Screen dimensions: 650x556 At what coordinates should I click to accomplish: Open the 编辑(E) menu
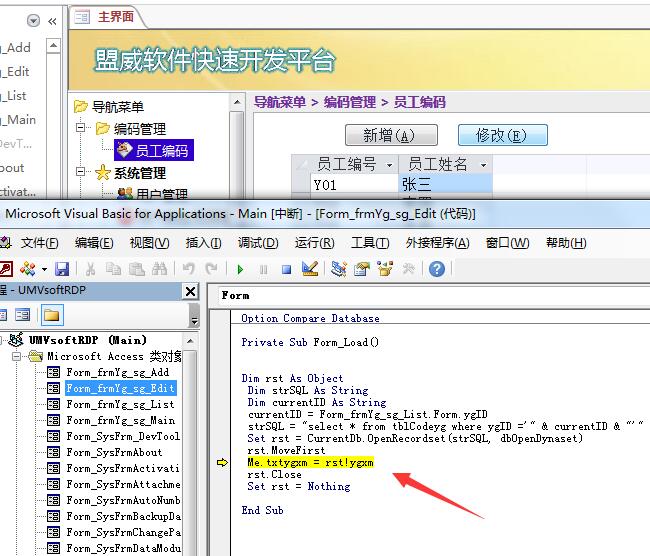tap(94, 243)
